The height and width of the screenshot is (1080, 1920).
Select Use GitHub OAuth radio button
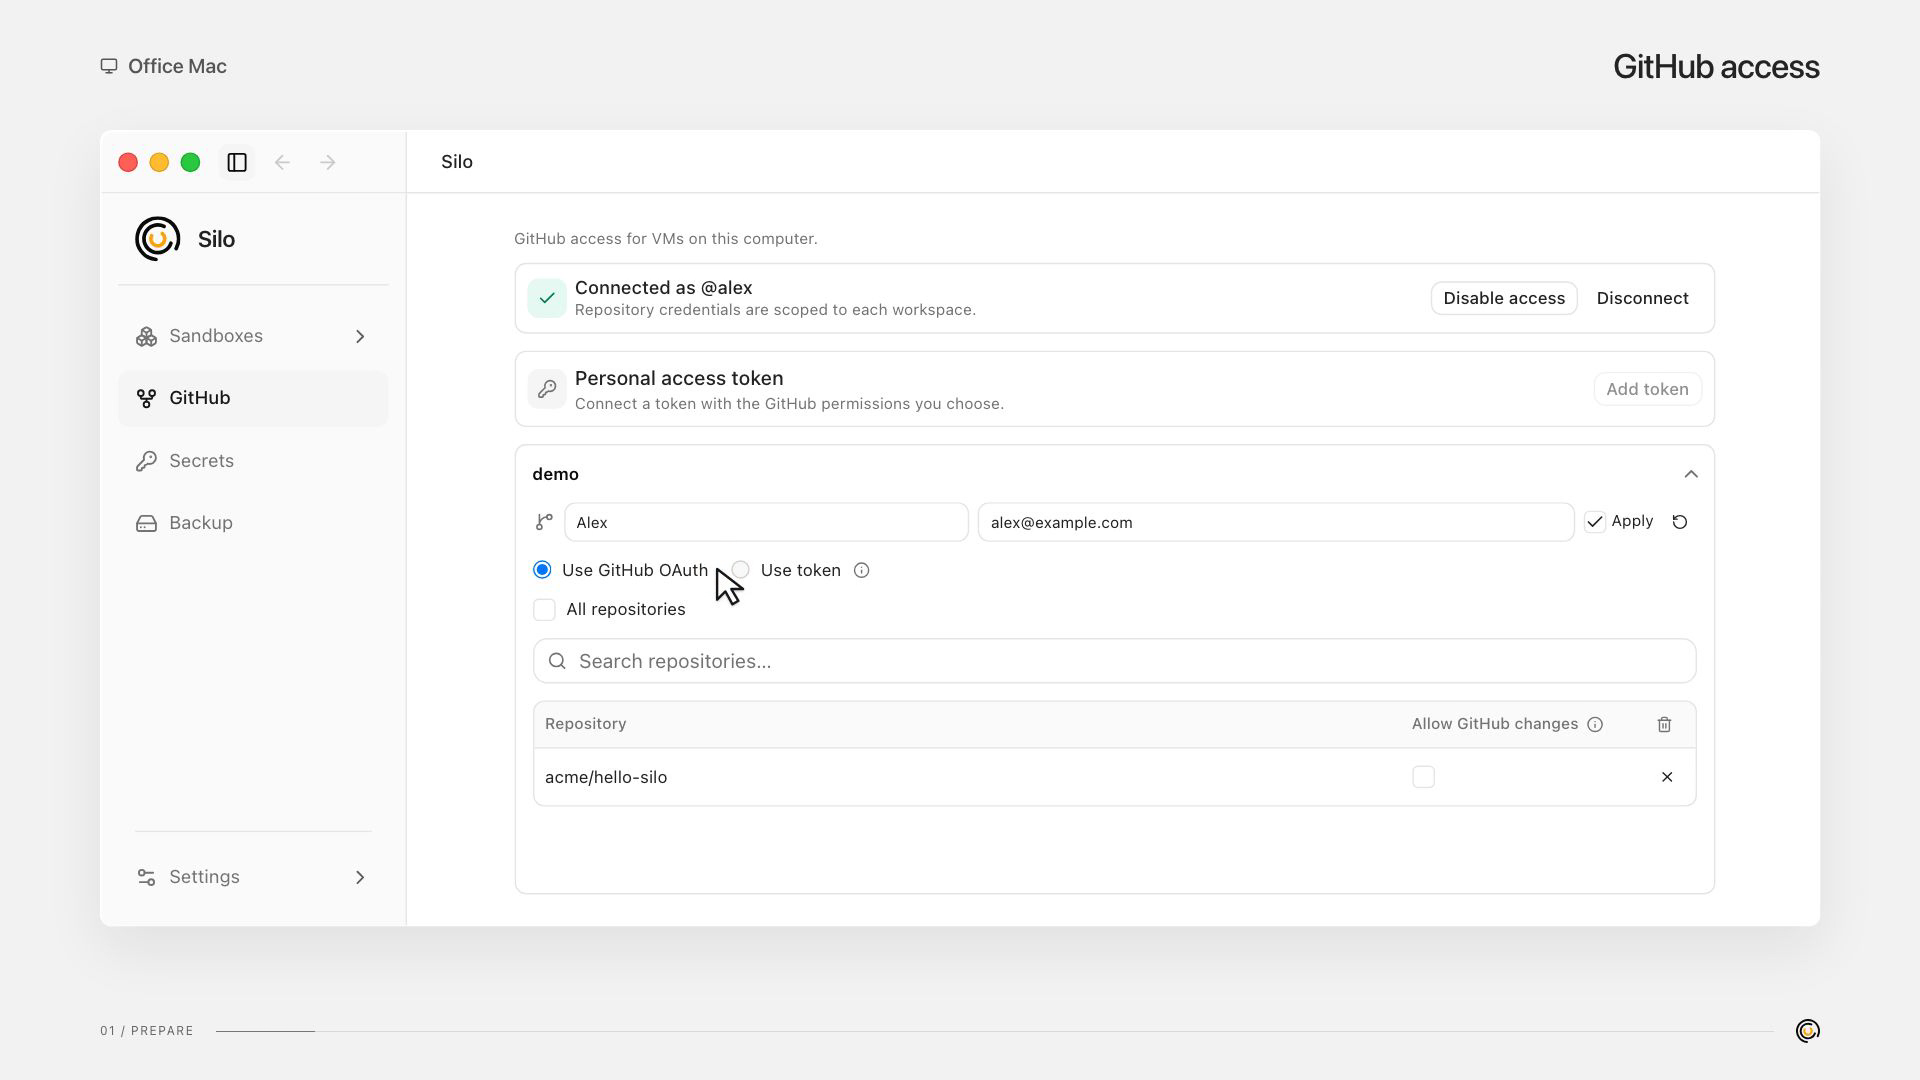[542, 570]
